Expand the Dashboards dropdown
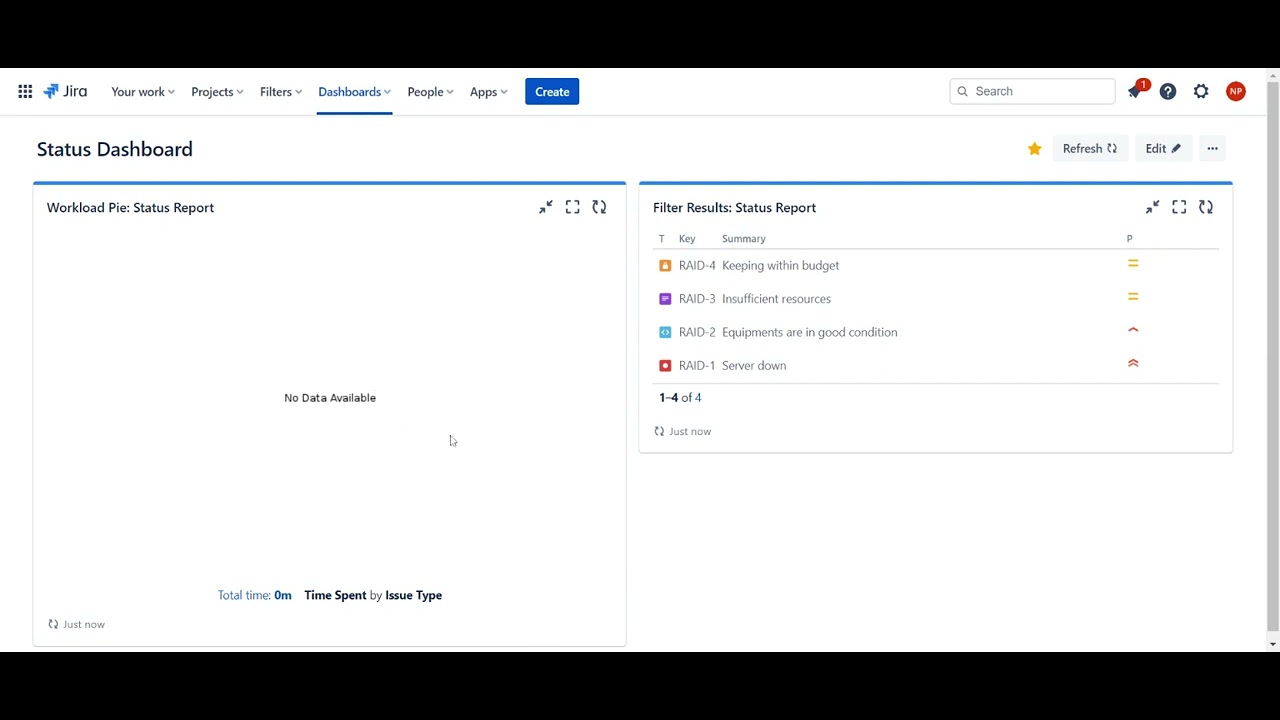The width and height of the screenshot is (1280, 720). tap(354, 92)
